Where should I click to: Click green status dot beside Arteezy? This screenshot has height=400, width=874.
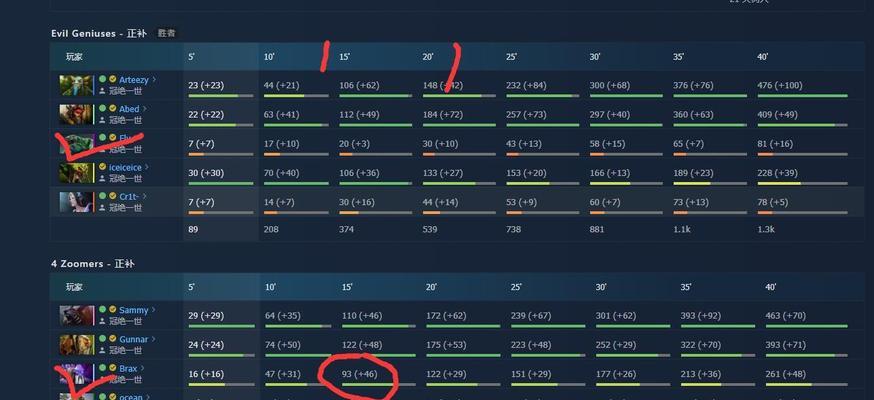(x=103, y=80)
